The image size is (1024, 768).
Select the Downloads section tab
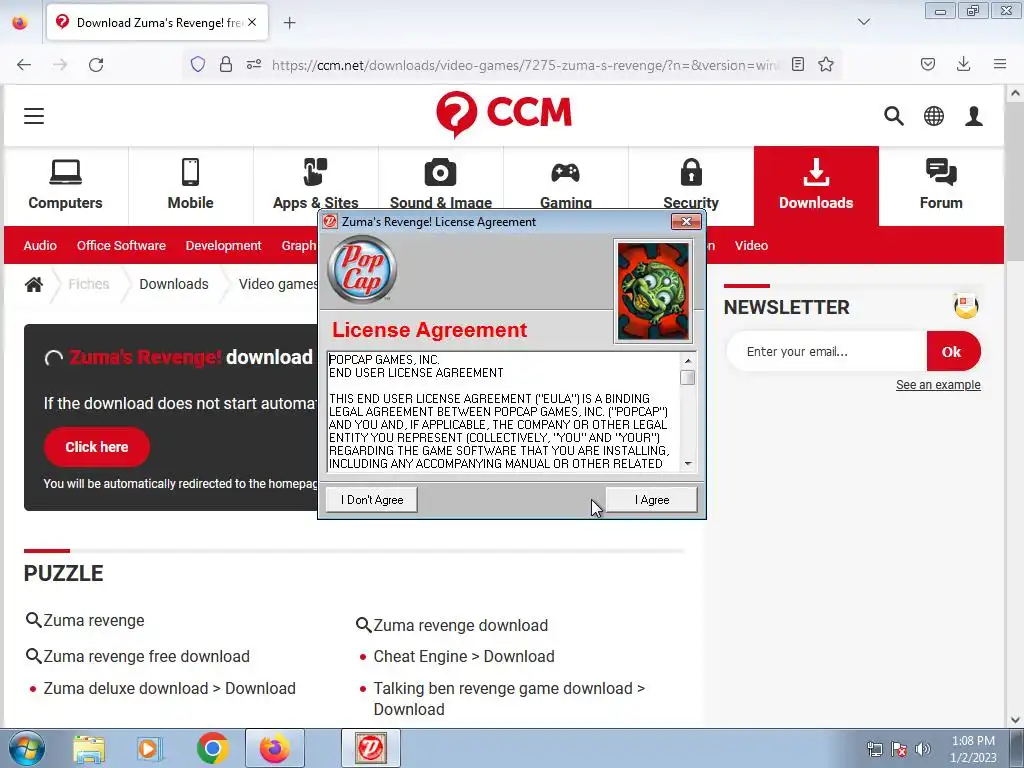816,185
